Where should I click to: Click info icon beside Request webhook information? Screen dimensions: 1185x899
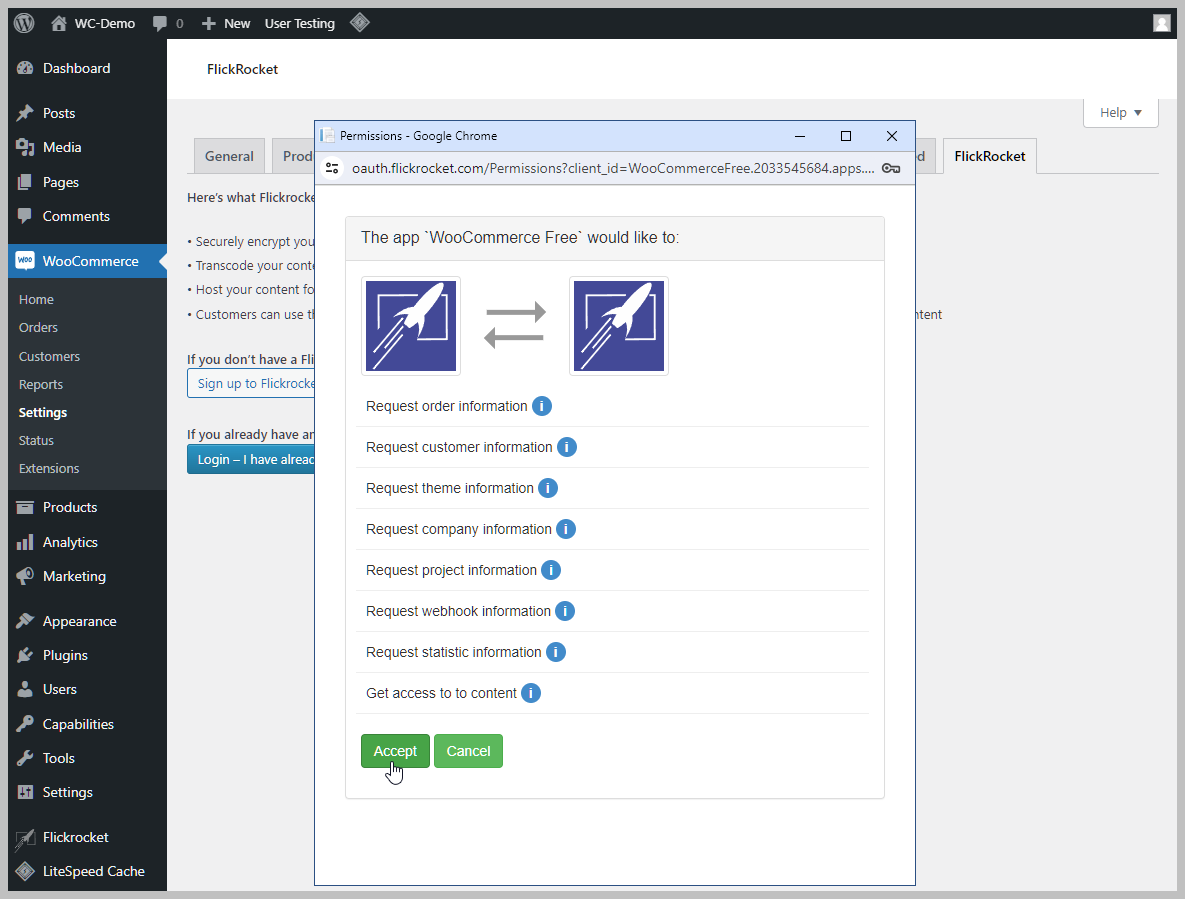565,611
